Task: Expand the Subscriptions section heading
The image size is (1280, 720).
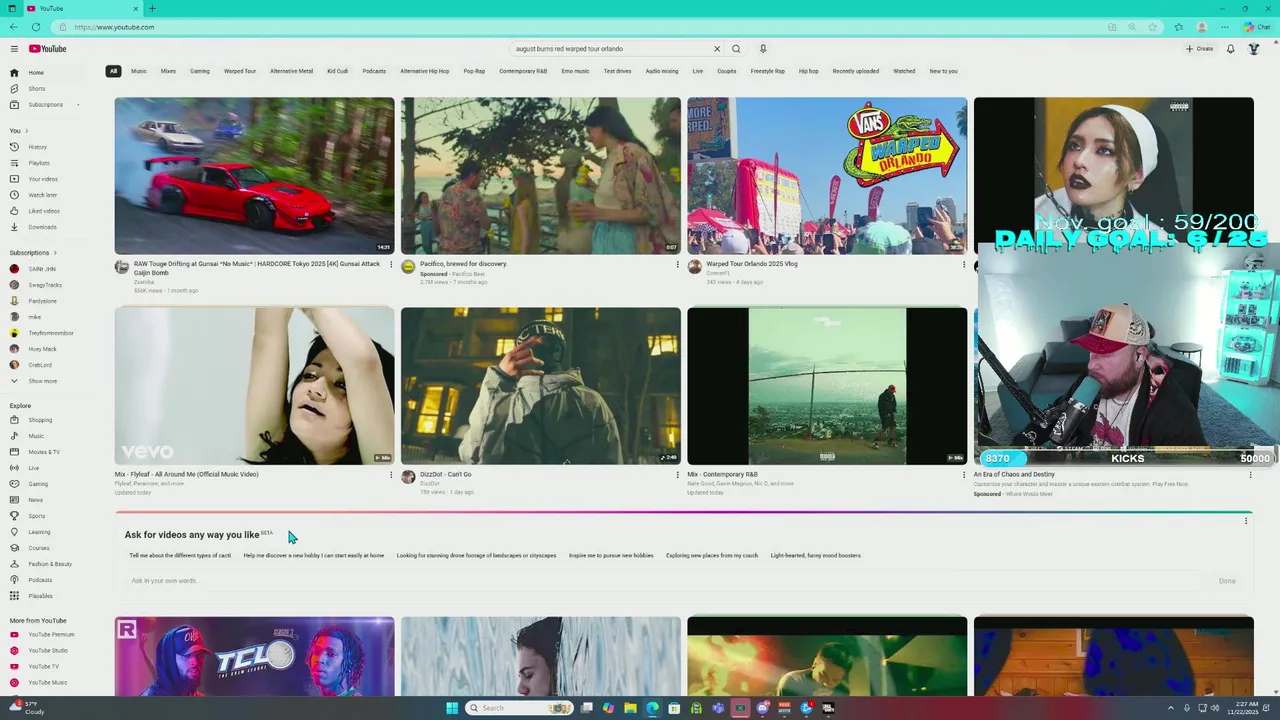Action: (x=33, y=253)
